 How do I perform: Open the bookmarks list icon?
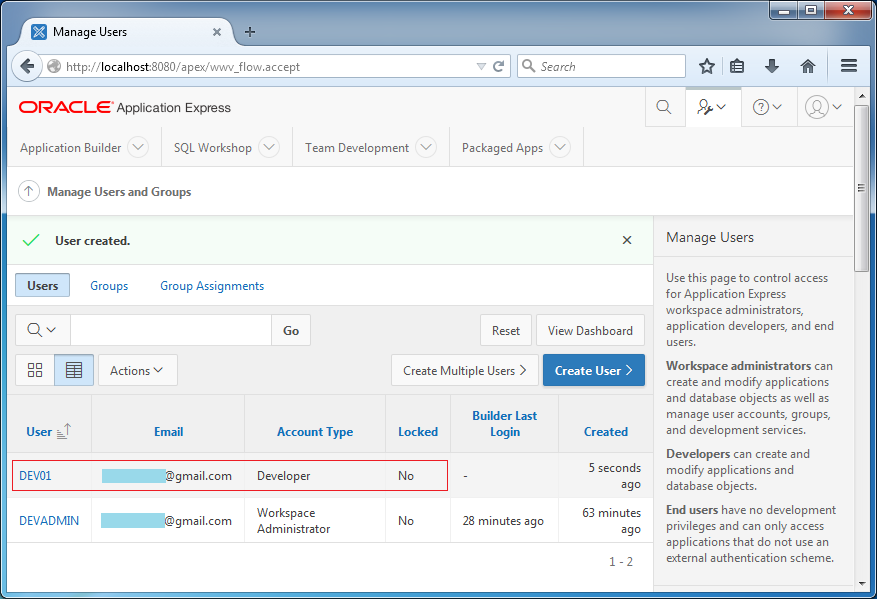pyautogui.click(x=737, y=67)
